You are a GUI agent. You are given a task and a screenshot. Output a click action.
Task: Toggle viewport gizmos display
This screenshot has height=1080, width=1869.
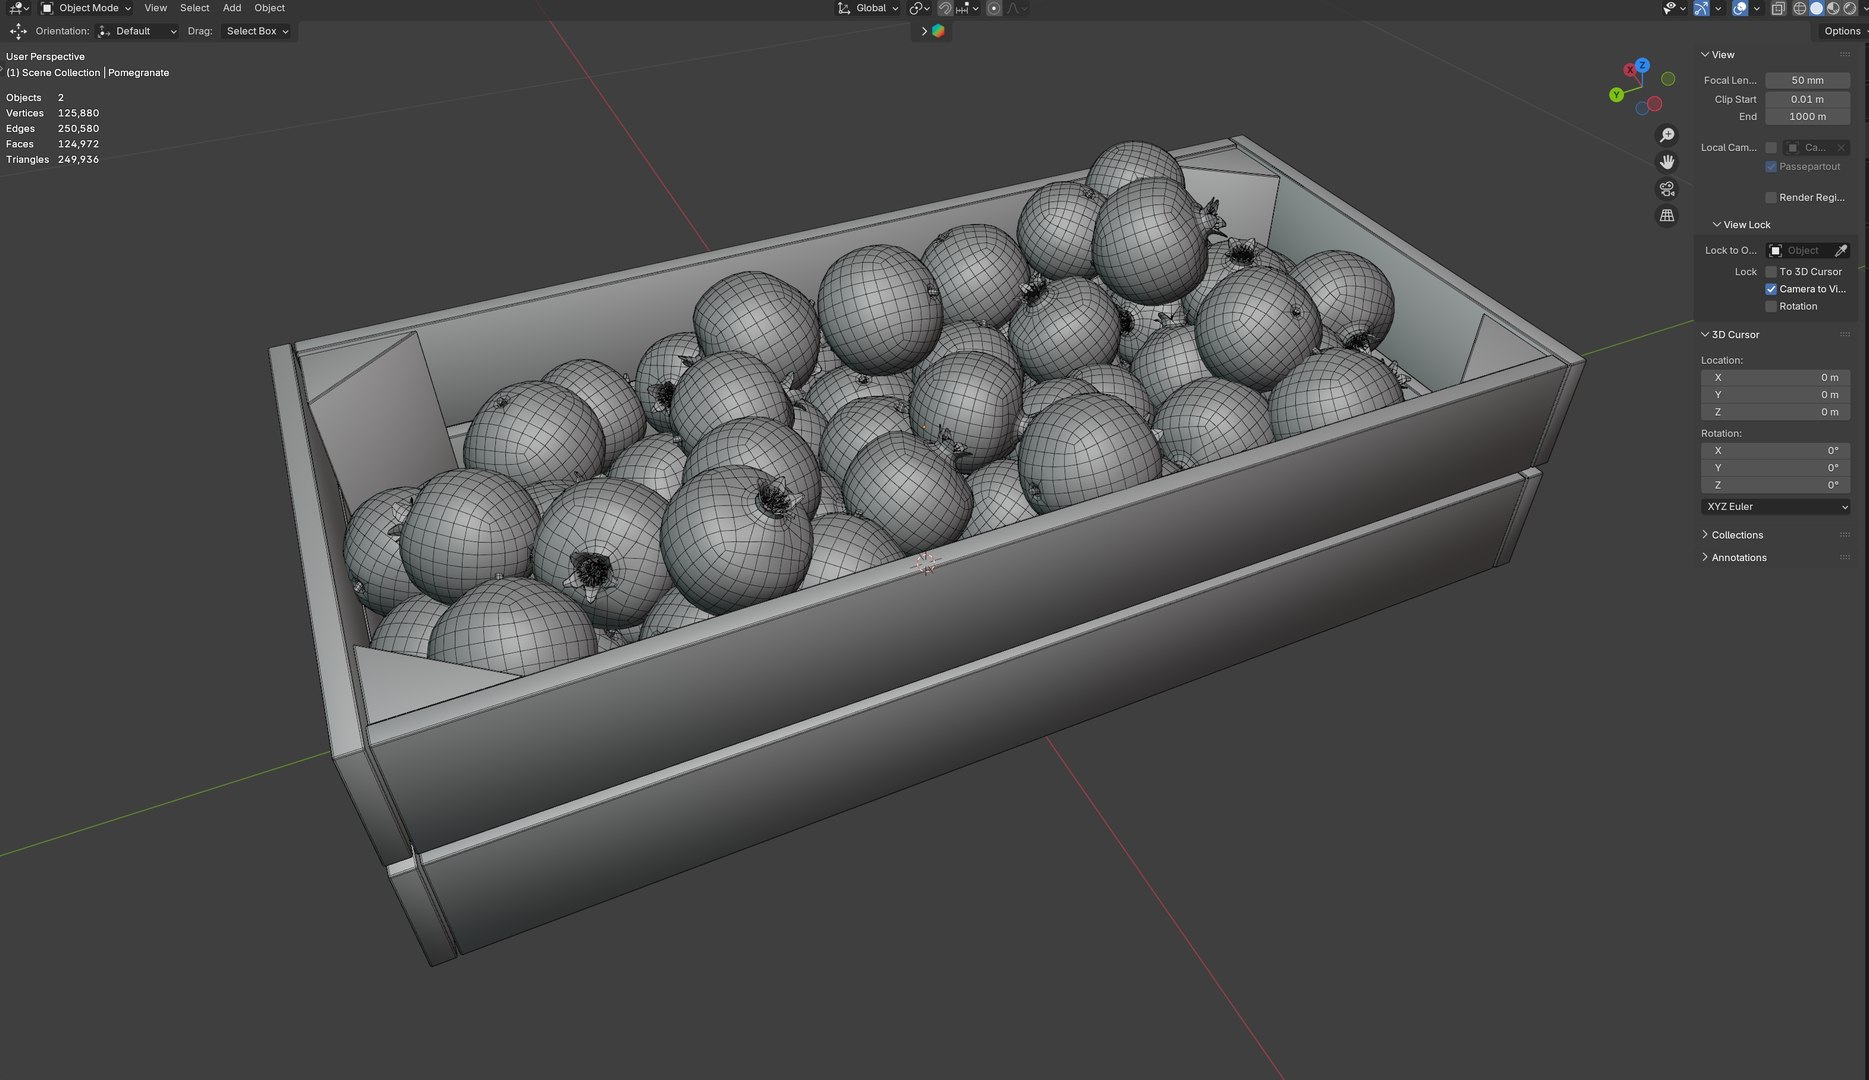pos(1700,8)
